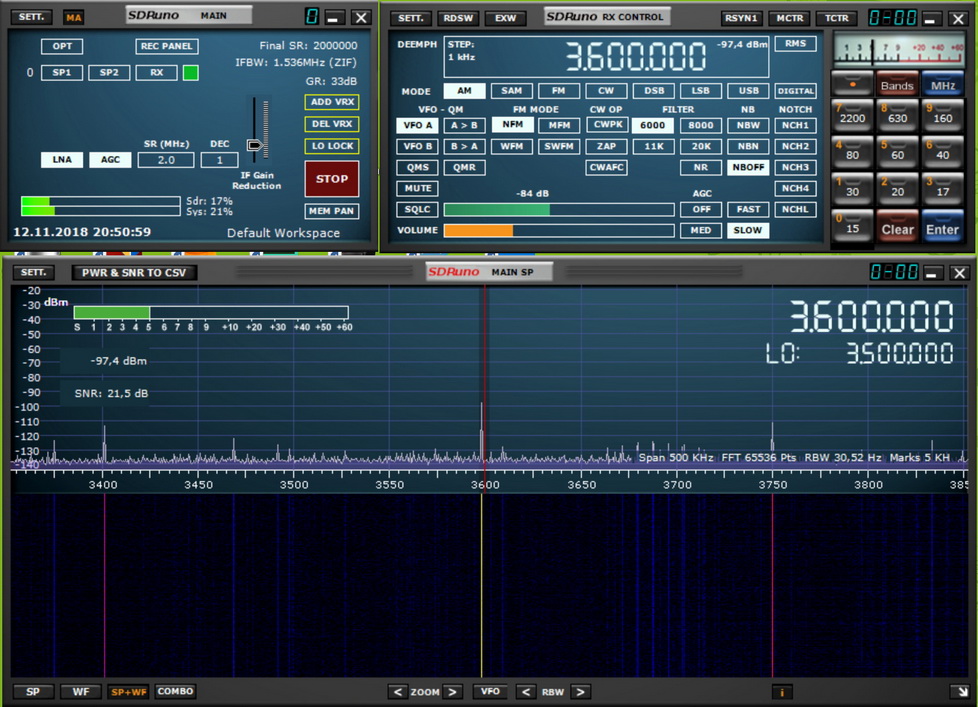
Task: Click PWR & SNR TO CSV button
Action: pyautogui.click(x=133, y=272)
